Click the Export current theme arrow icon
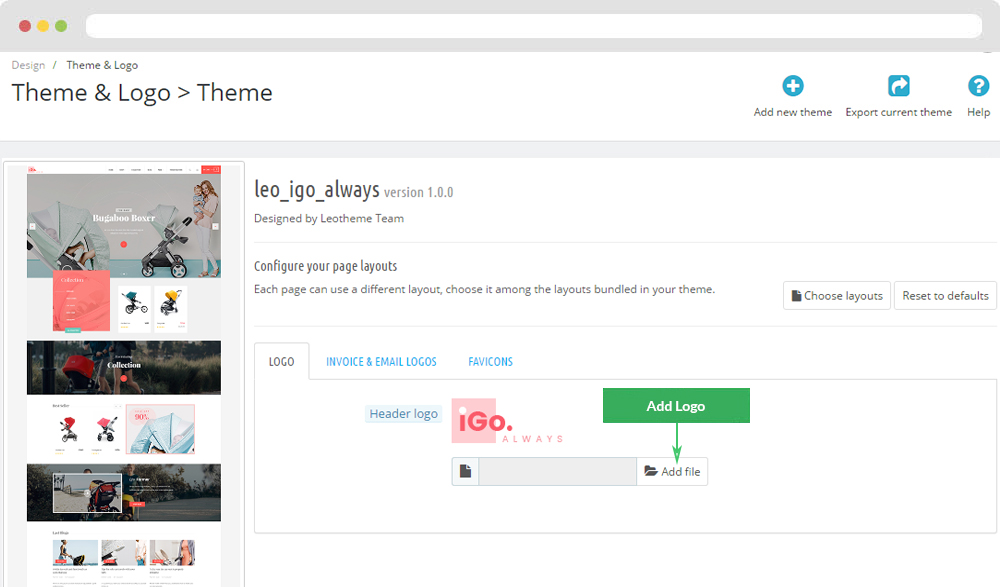Screen dimensions: 1000x587 point(899,86)
